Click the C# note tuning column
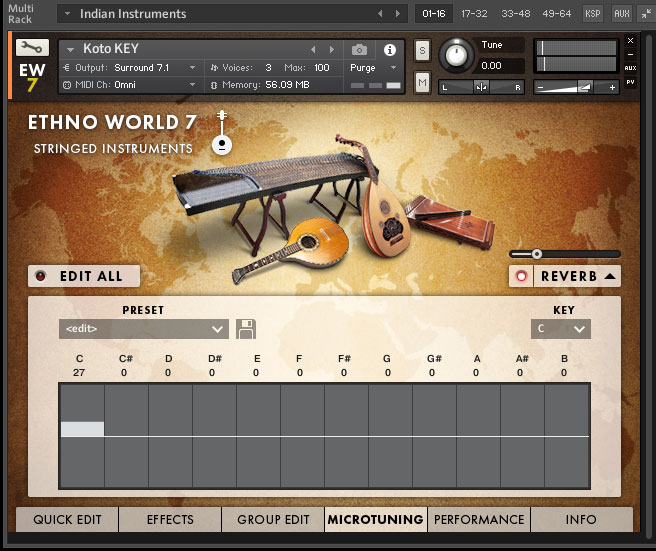The height and width of the screenshot is (551, 656). (x=126, y=436)
